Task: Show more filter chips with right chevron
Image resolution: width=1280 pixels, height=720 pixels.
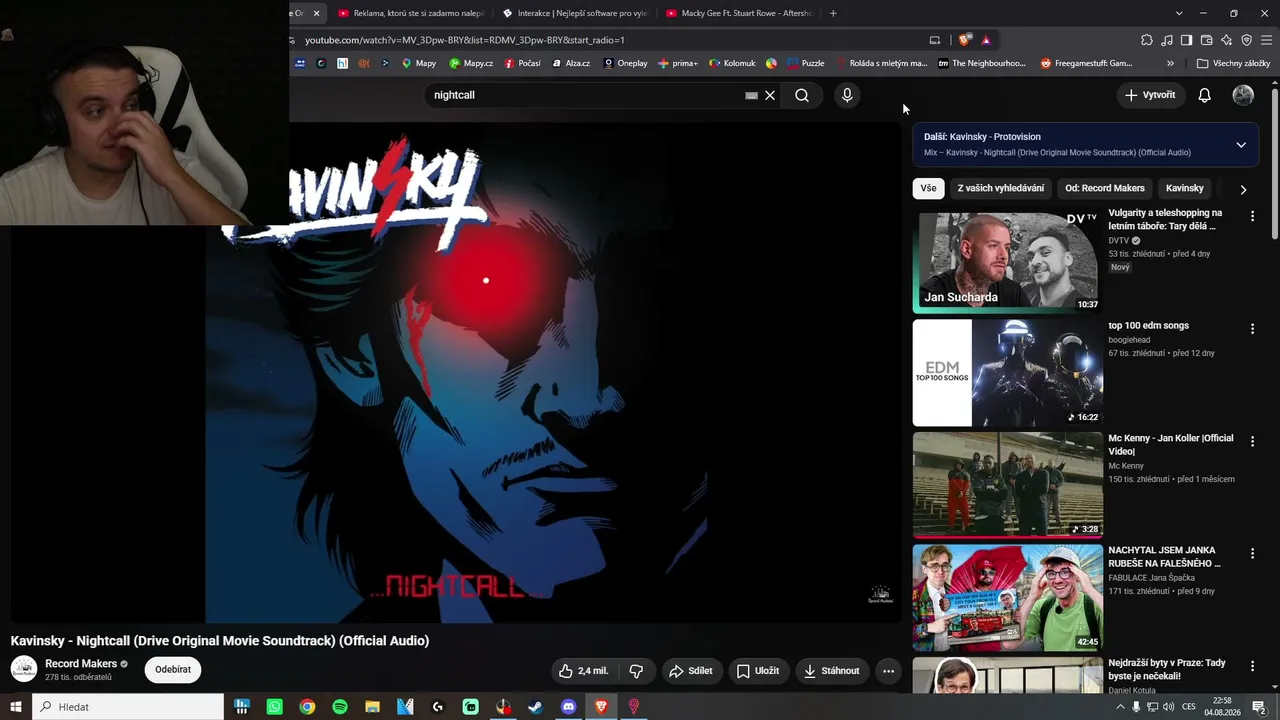Action: 1243,189
